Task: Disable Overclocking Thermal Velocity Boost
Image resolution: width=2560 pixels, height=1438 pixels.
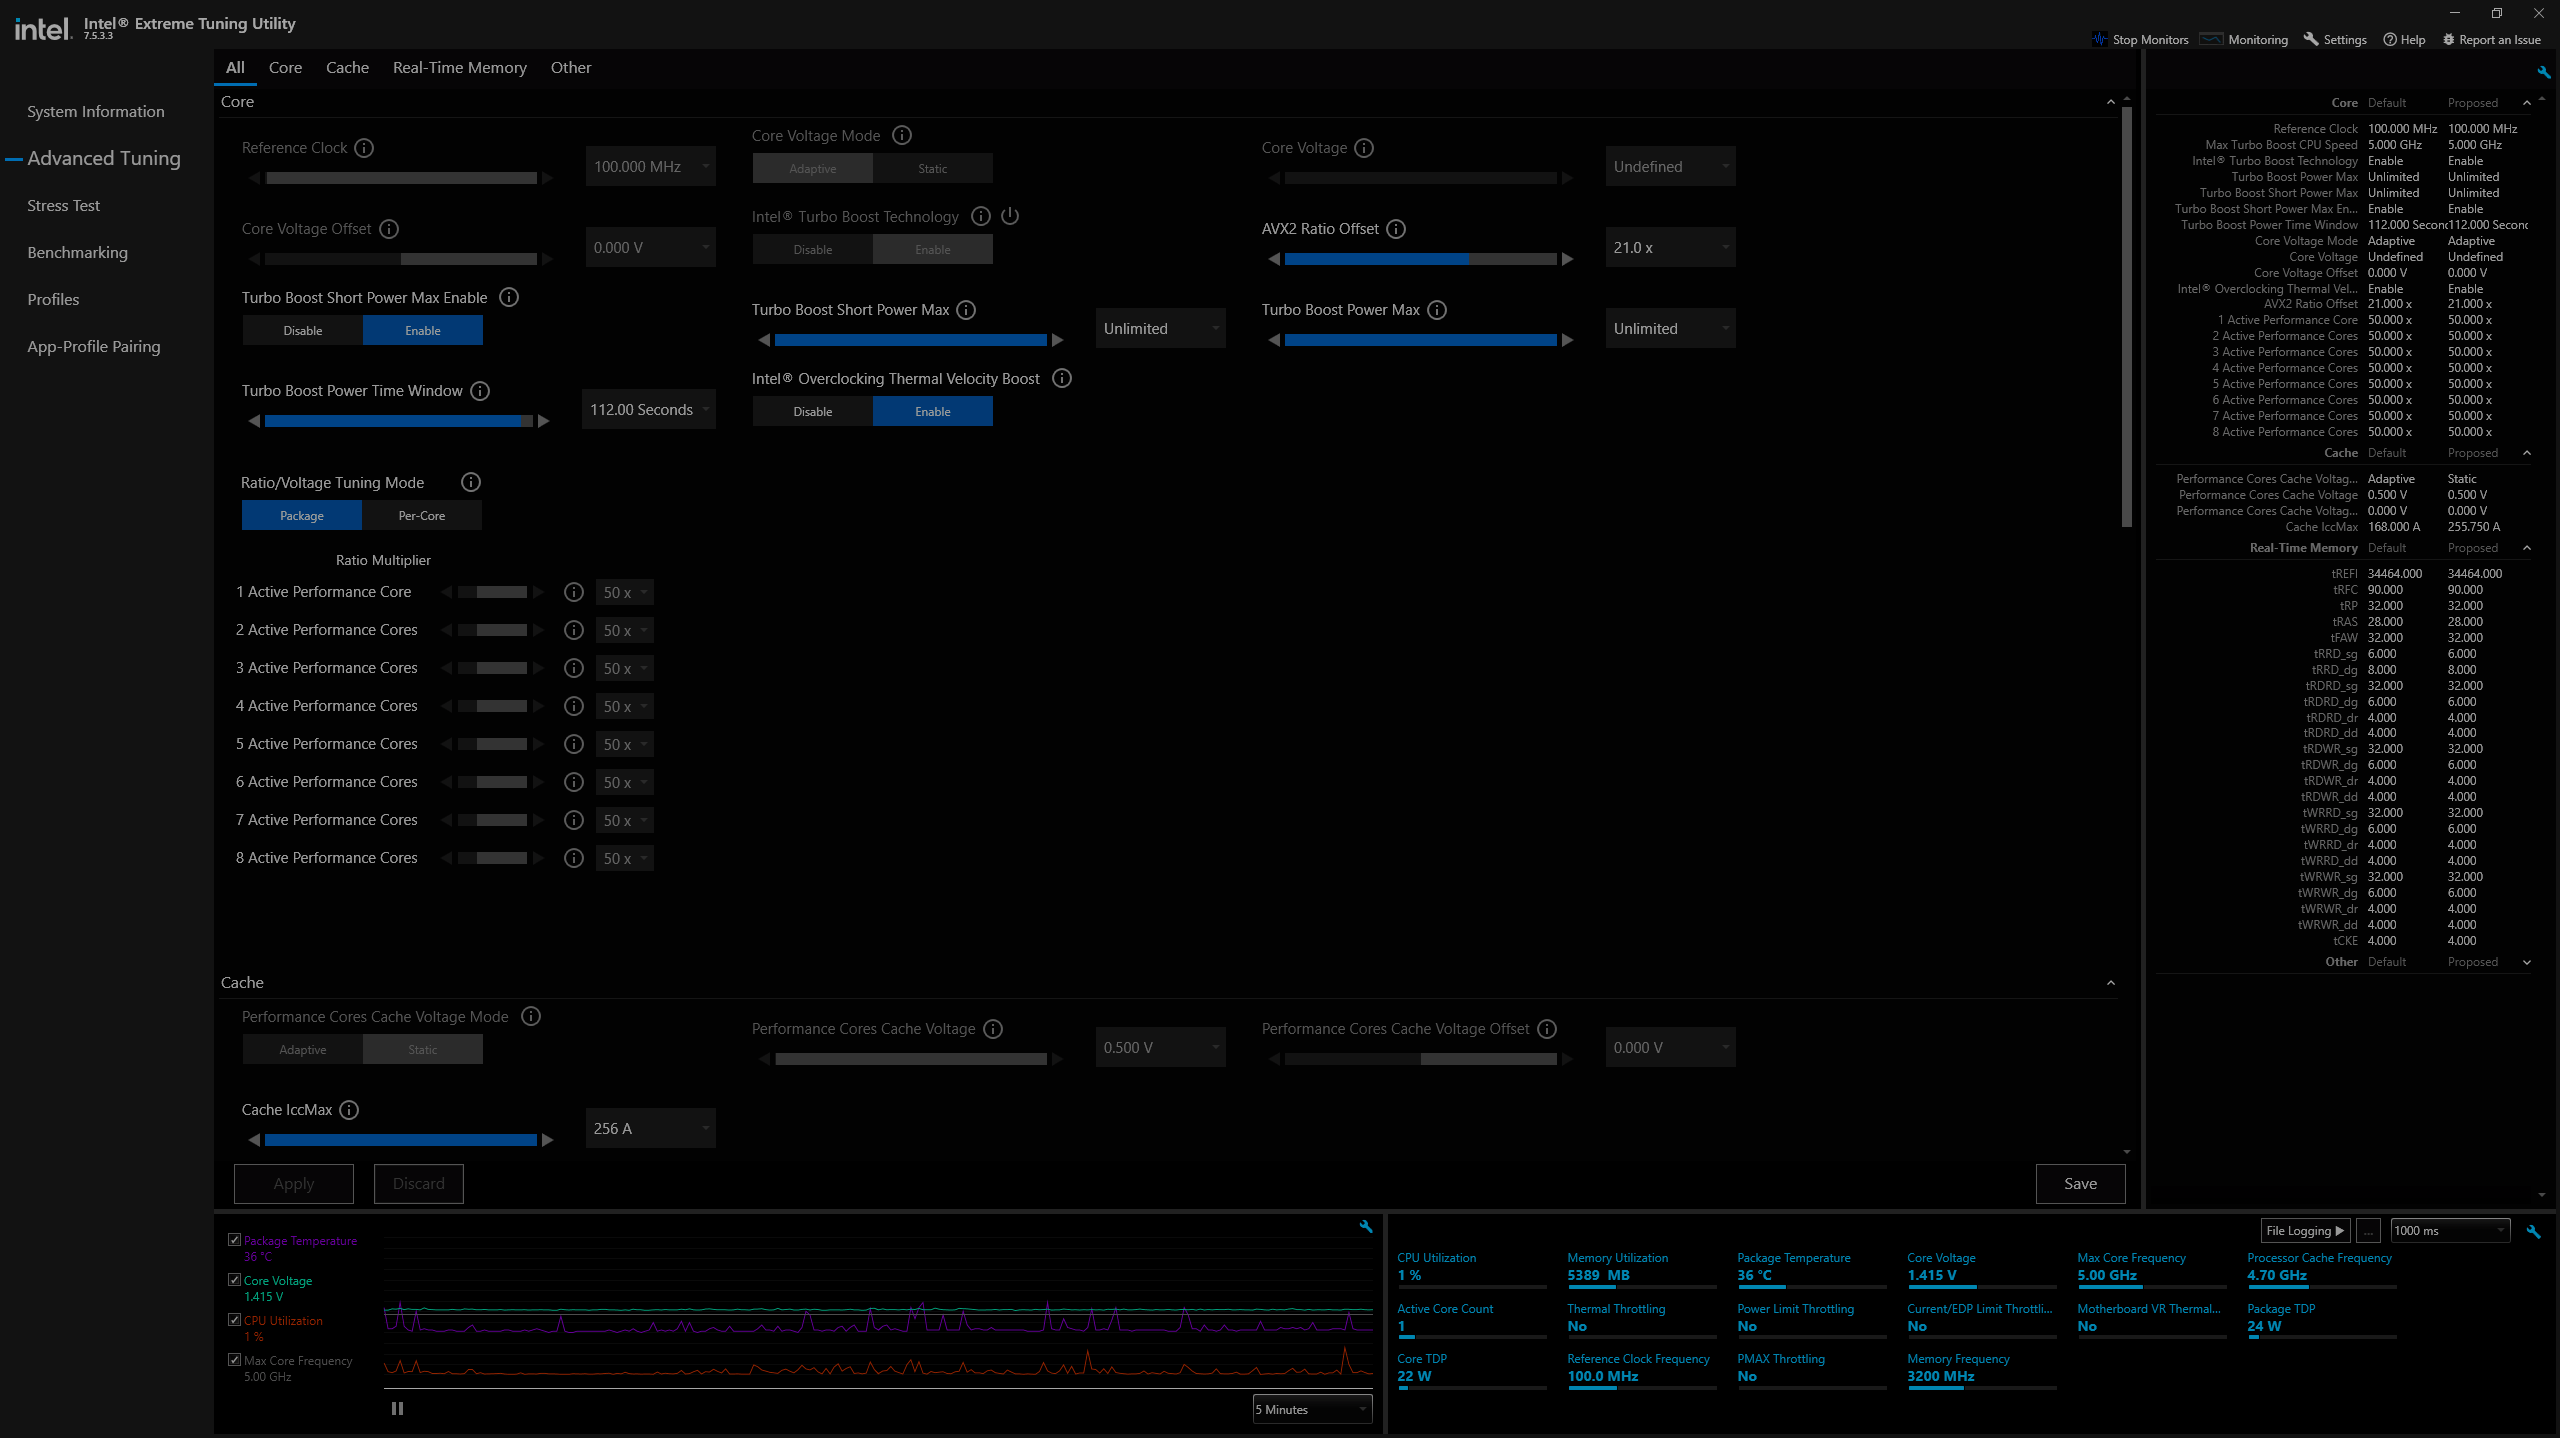Action: (x=812, y=412)
